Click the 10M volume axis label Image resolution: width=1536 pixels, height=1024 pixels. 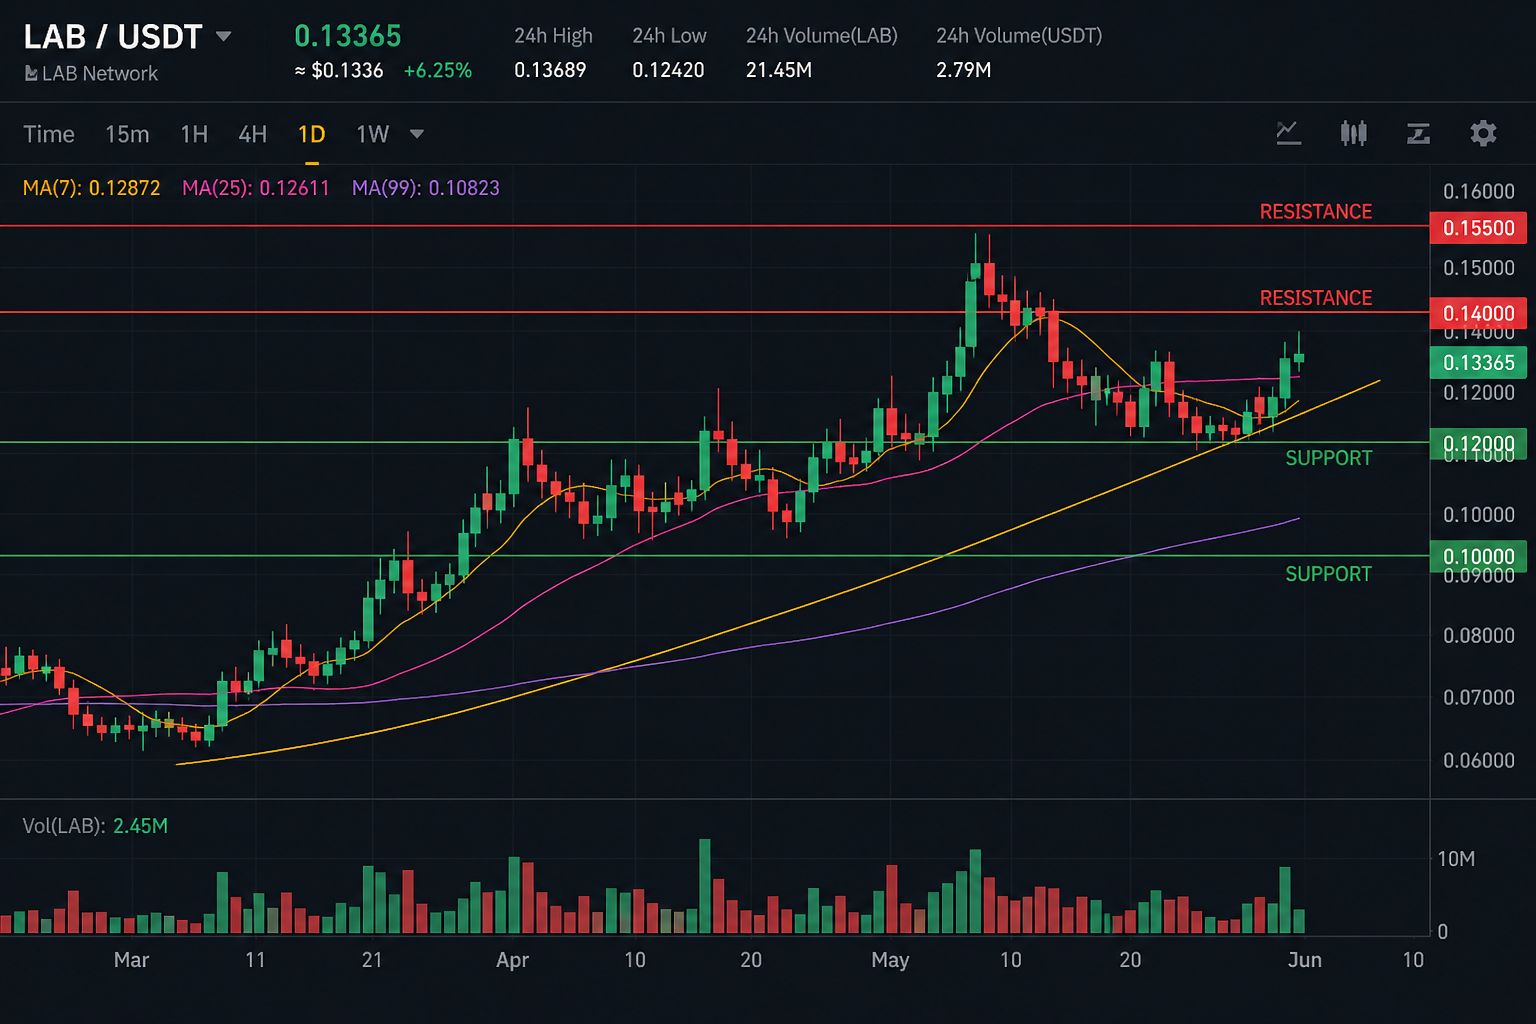1456,859
